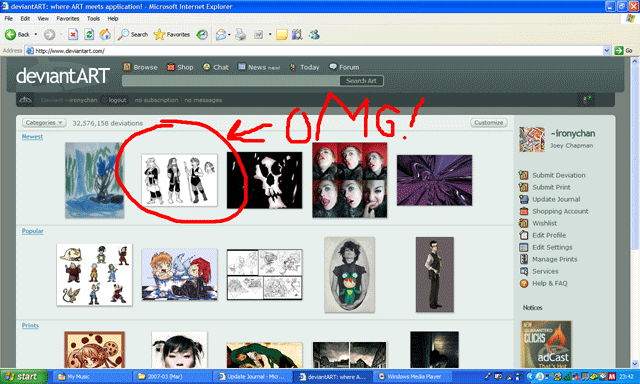Follow the Popular link
Screen dimensions: 640x384
point(33,231)
